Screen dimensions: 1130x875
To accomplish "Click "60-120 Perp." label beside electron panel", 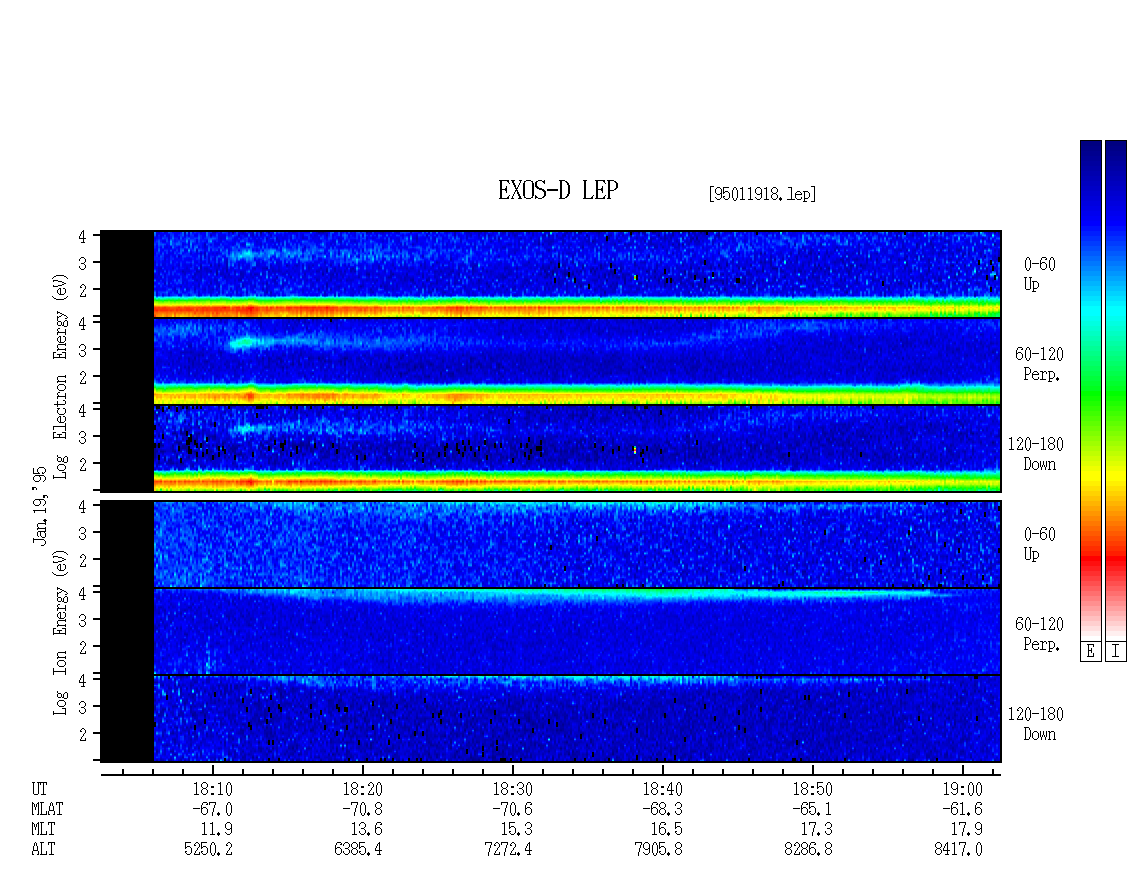I will pos(1039,364).
